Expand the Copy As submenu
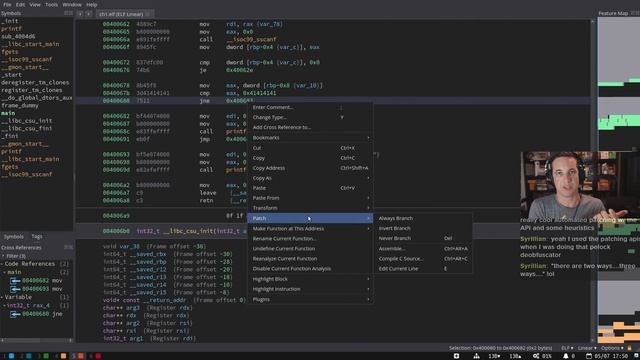The width and height of the screenshot is (640, 360). (310, 178)
